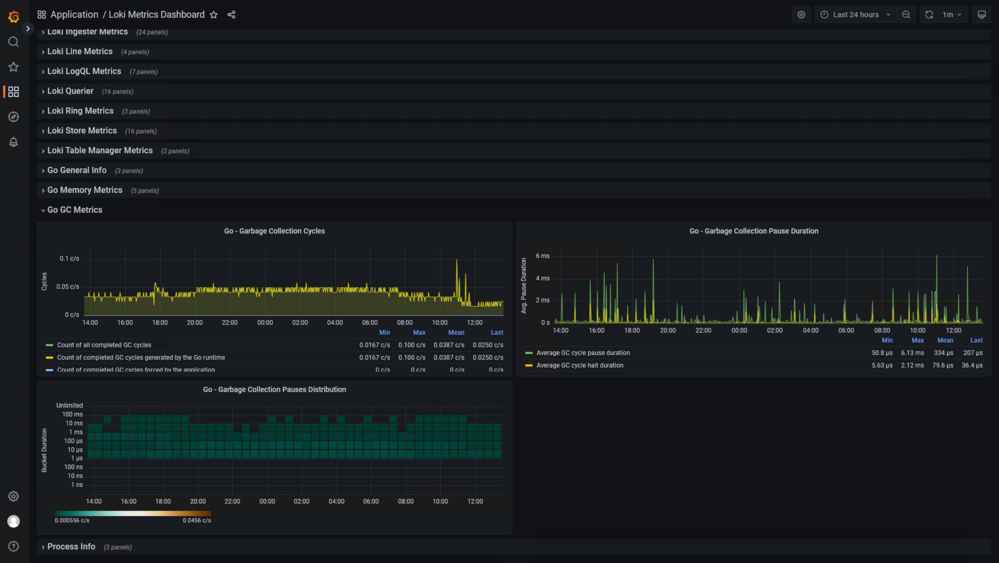
Task: Click the heatmap color scale legend
Action: [x=133, y=513]
